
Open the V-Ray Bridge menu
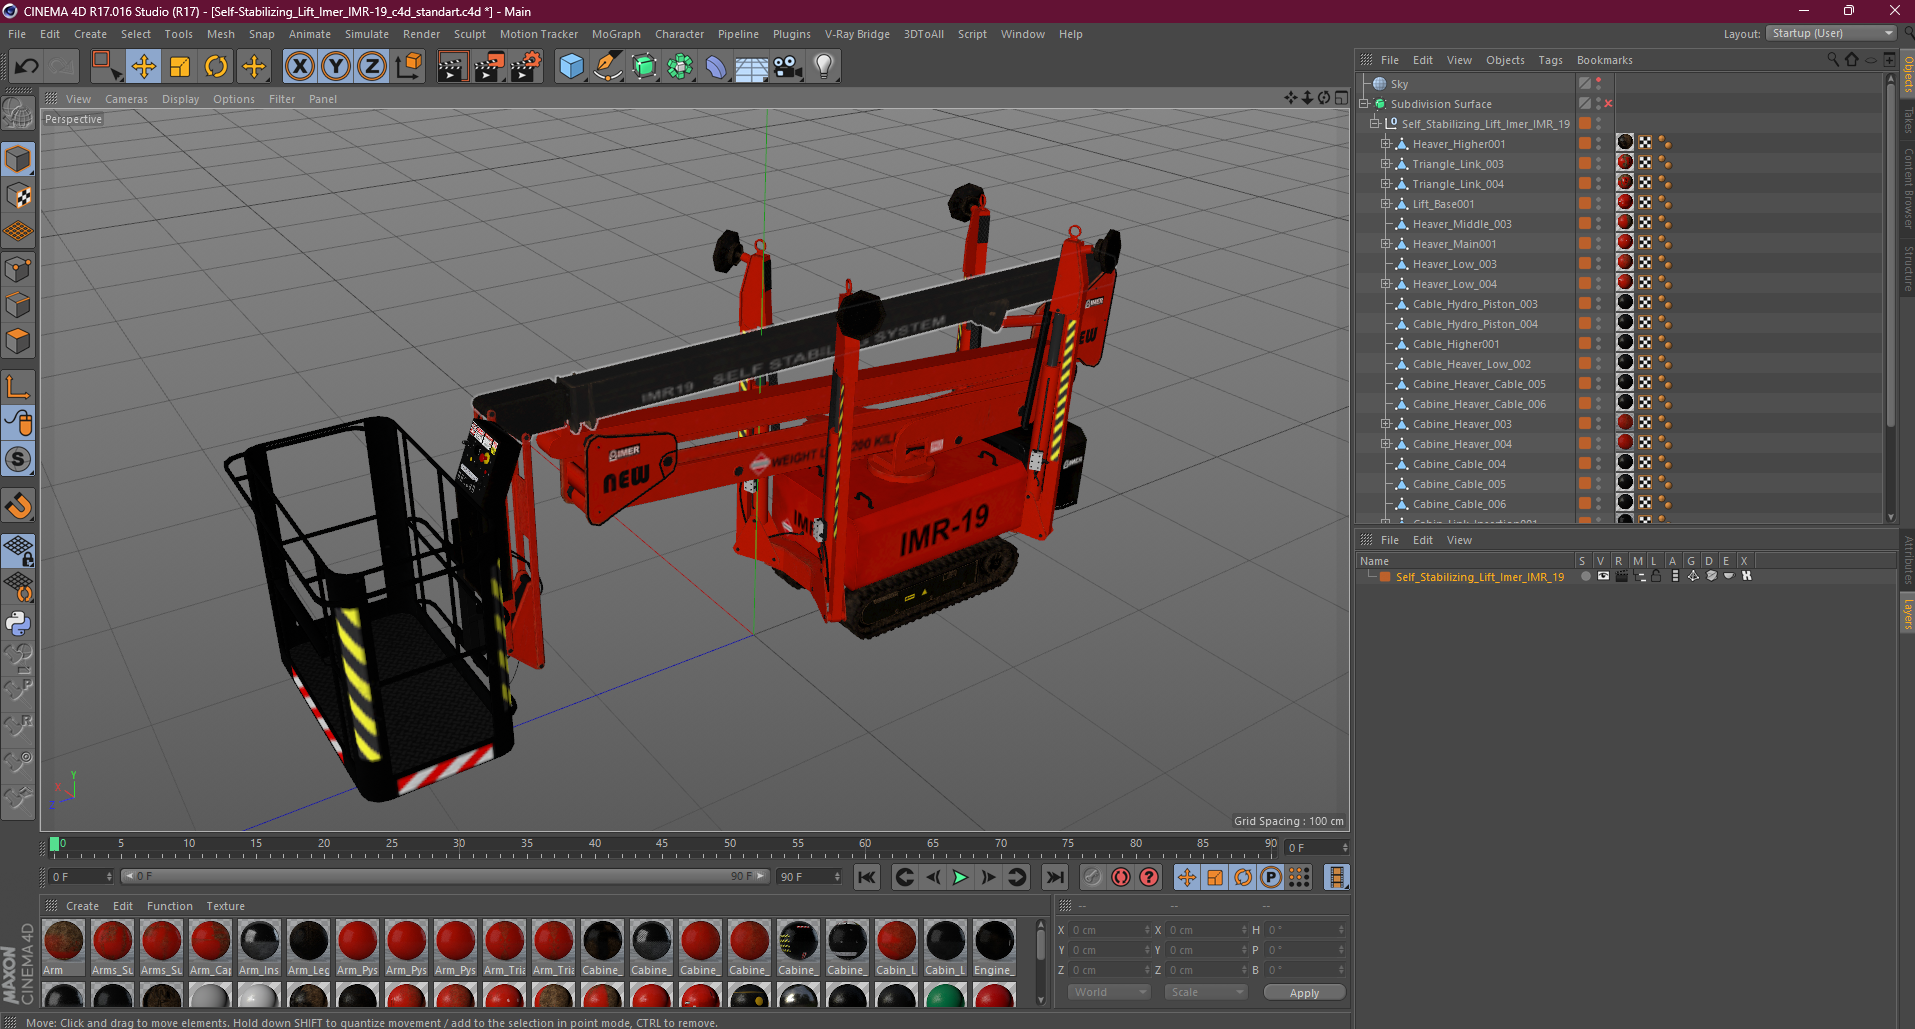[x=857, y=34]
